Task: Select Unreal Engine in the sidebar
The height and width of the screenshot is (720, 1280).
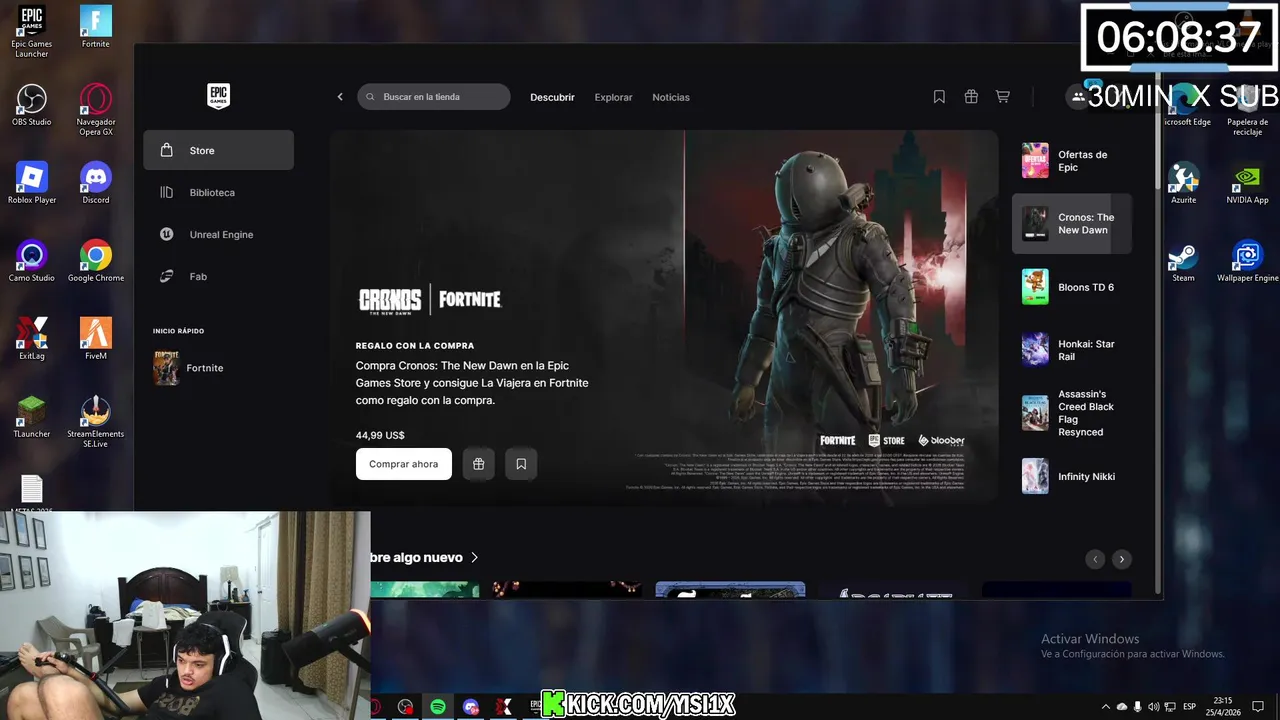Action: pyautogui.click(x=218, y=234)
